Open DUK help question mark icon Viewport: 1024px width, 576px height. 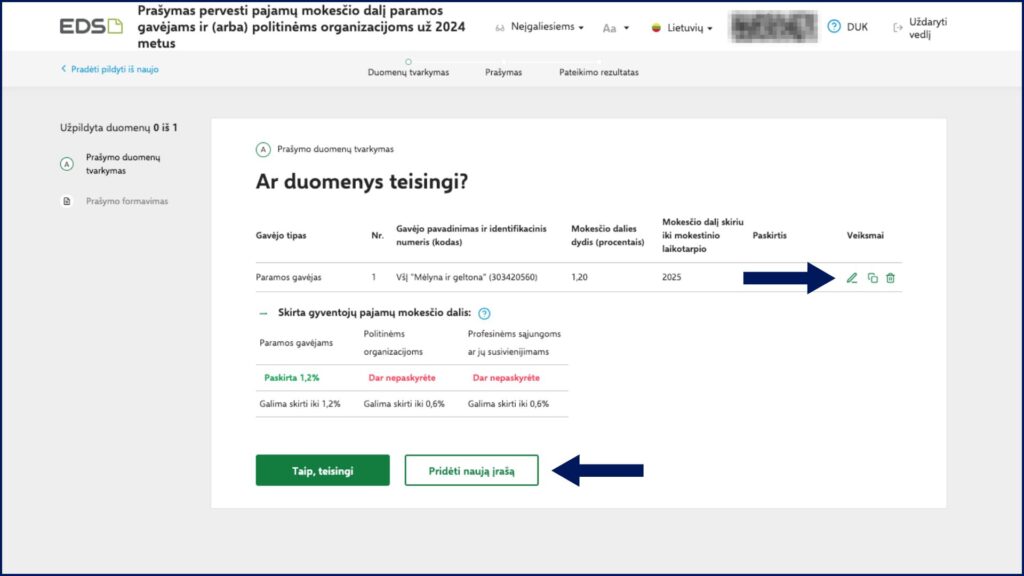click(834, 27)
